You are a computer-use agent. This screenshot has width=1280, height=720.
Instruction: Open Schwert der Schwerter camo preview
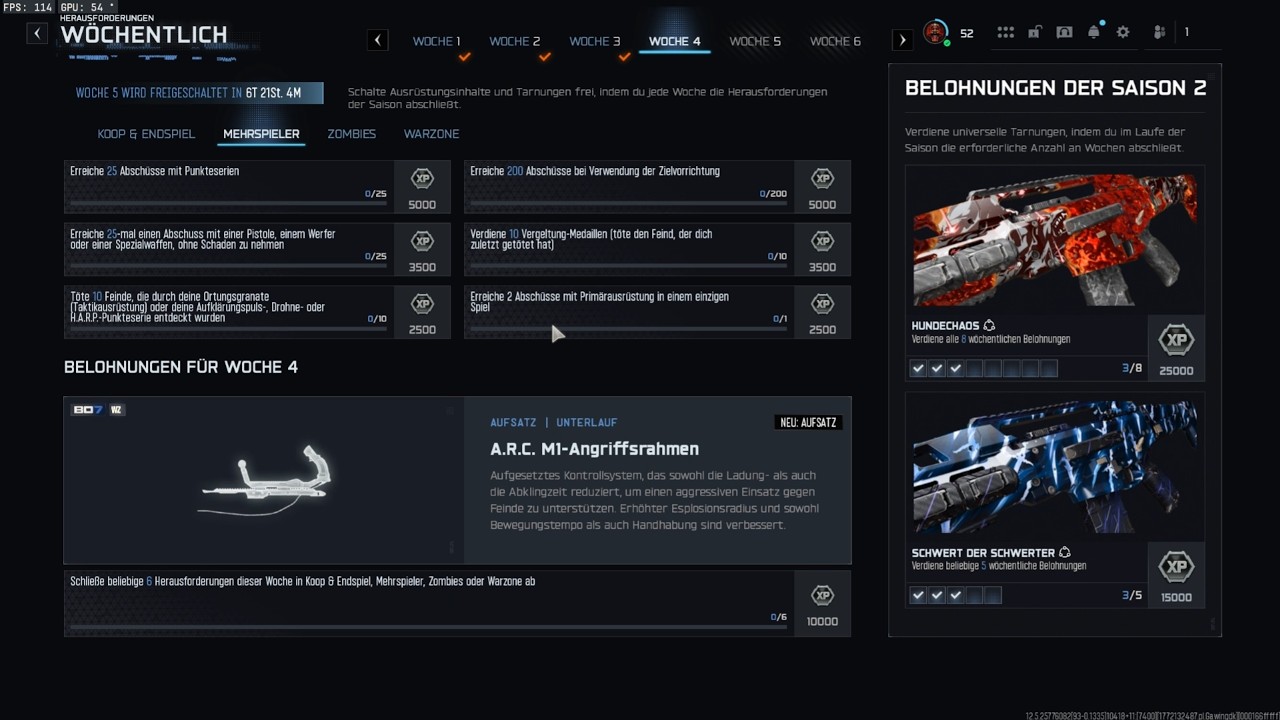(1055, 467)
